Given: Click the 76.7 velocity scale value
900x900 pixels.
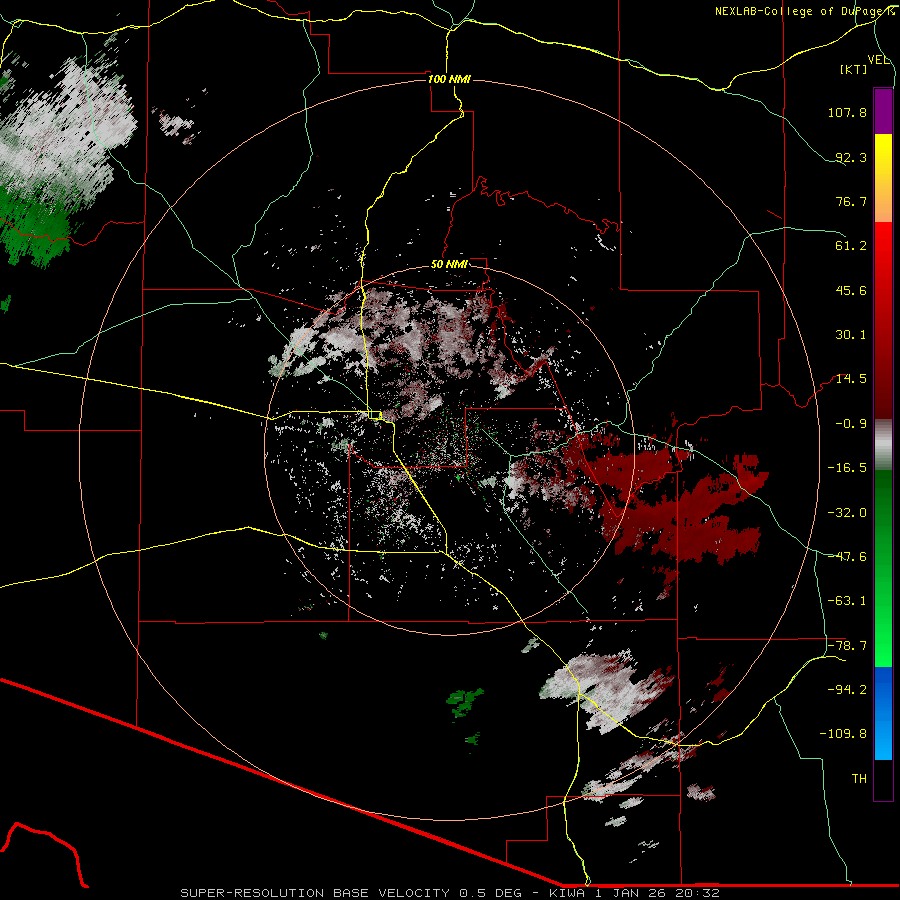Looking at the screenshot, I should [851, 201].
